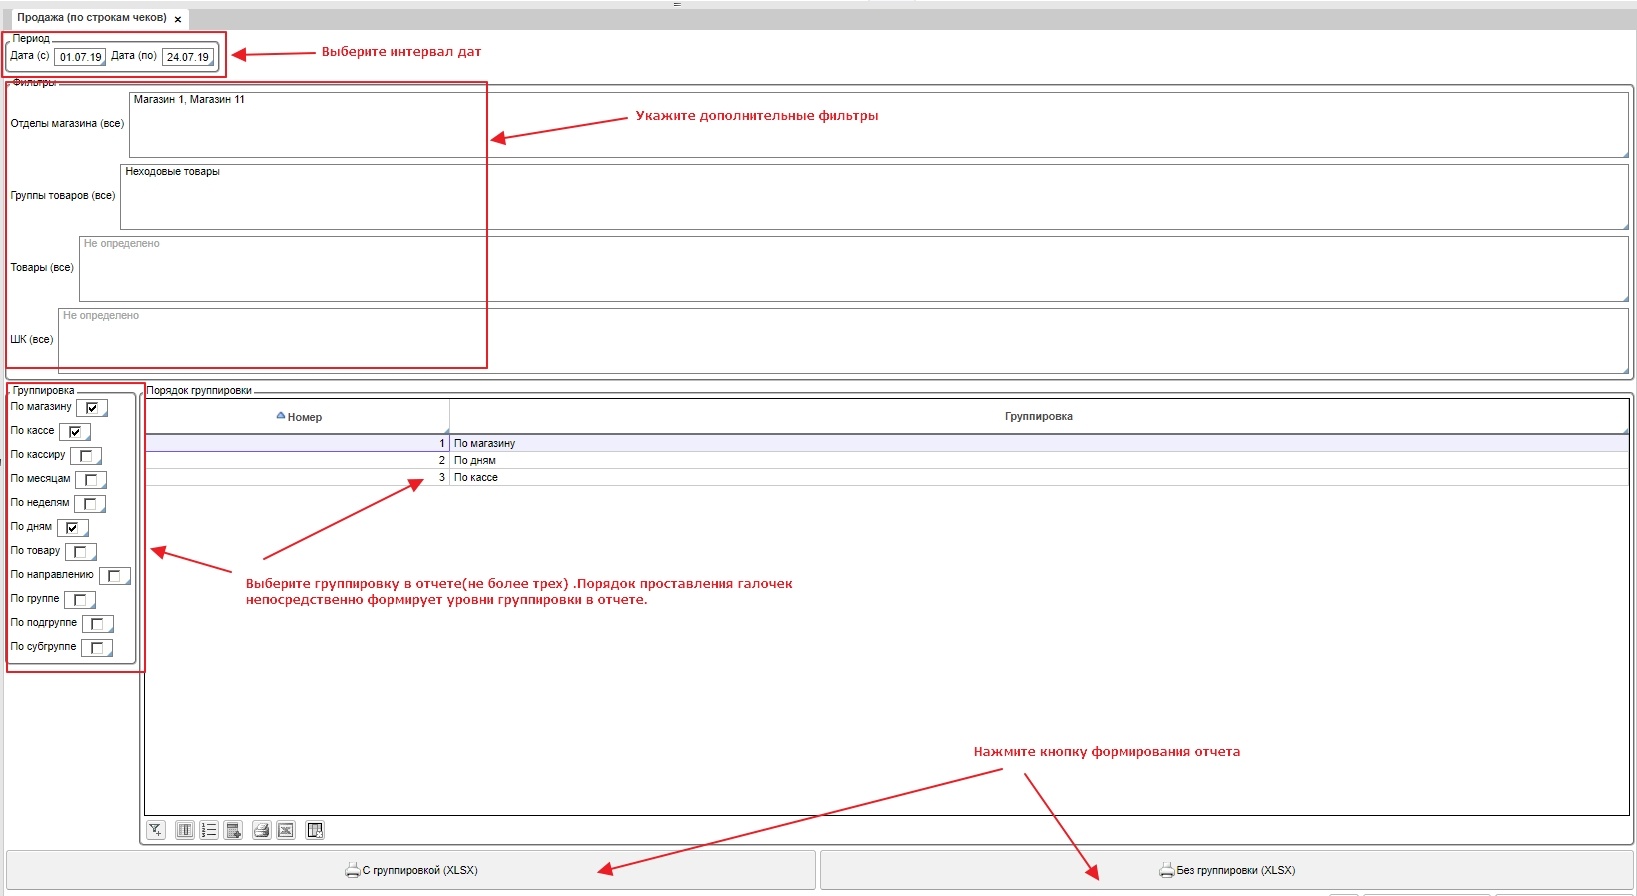Viewport: 1637px width, 896px height.
Task: Enable grouping 'По месяцам' checkbox
Action: (91, 480)
